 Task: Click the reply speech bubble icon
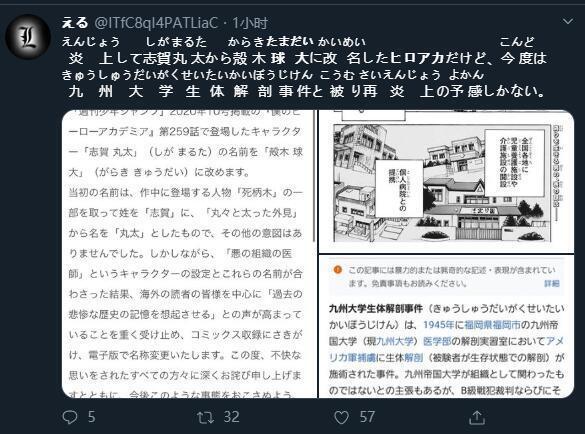(70, 417)
